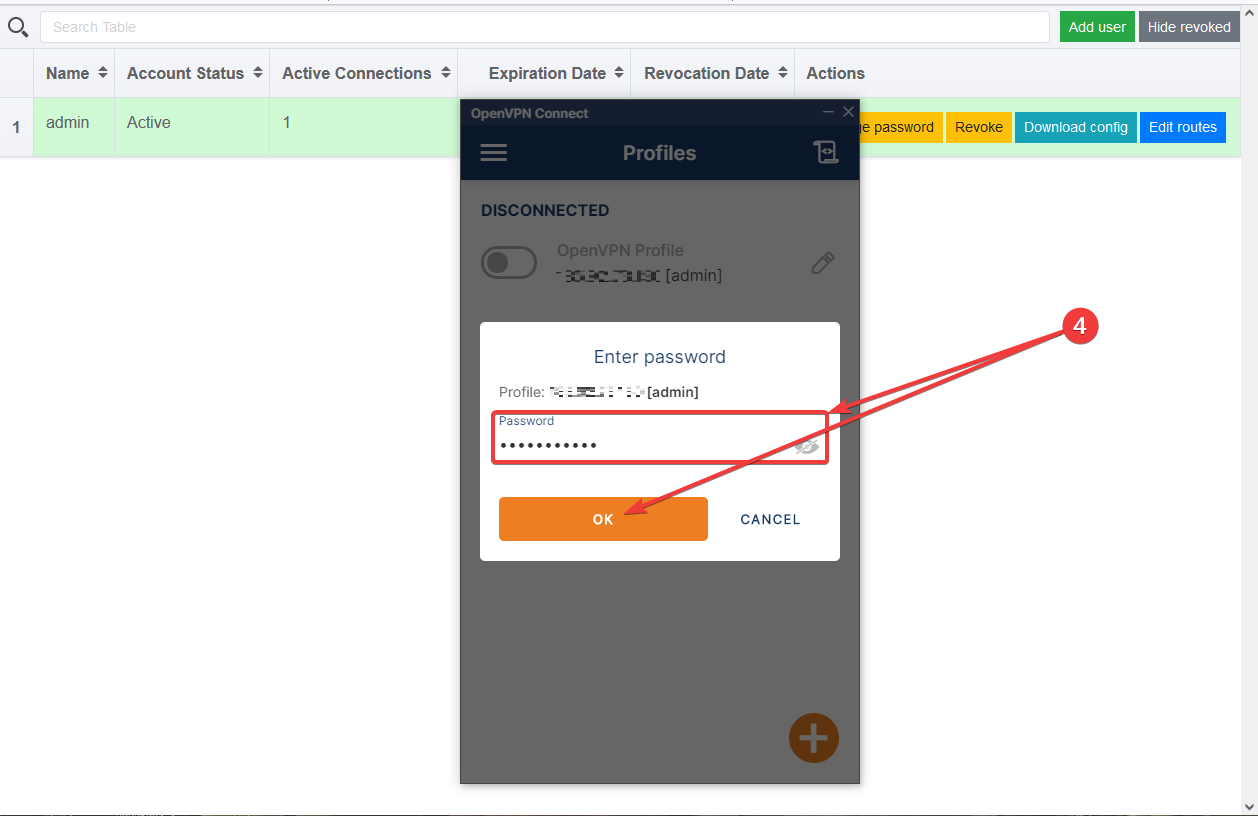Viewport: 1258px width, 816px height.
Task: Select the Active status cell
Action: pyautogui.click(x=192, y=127)
